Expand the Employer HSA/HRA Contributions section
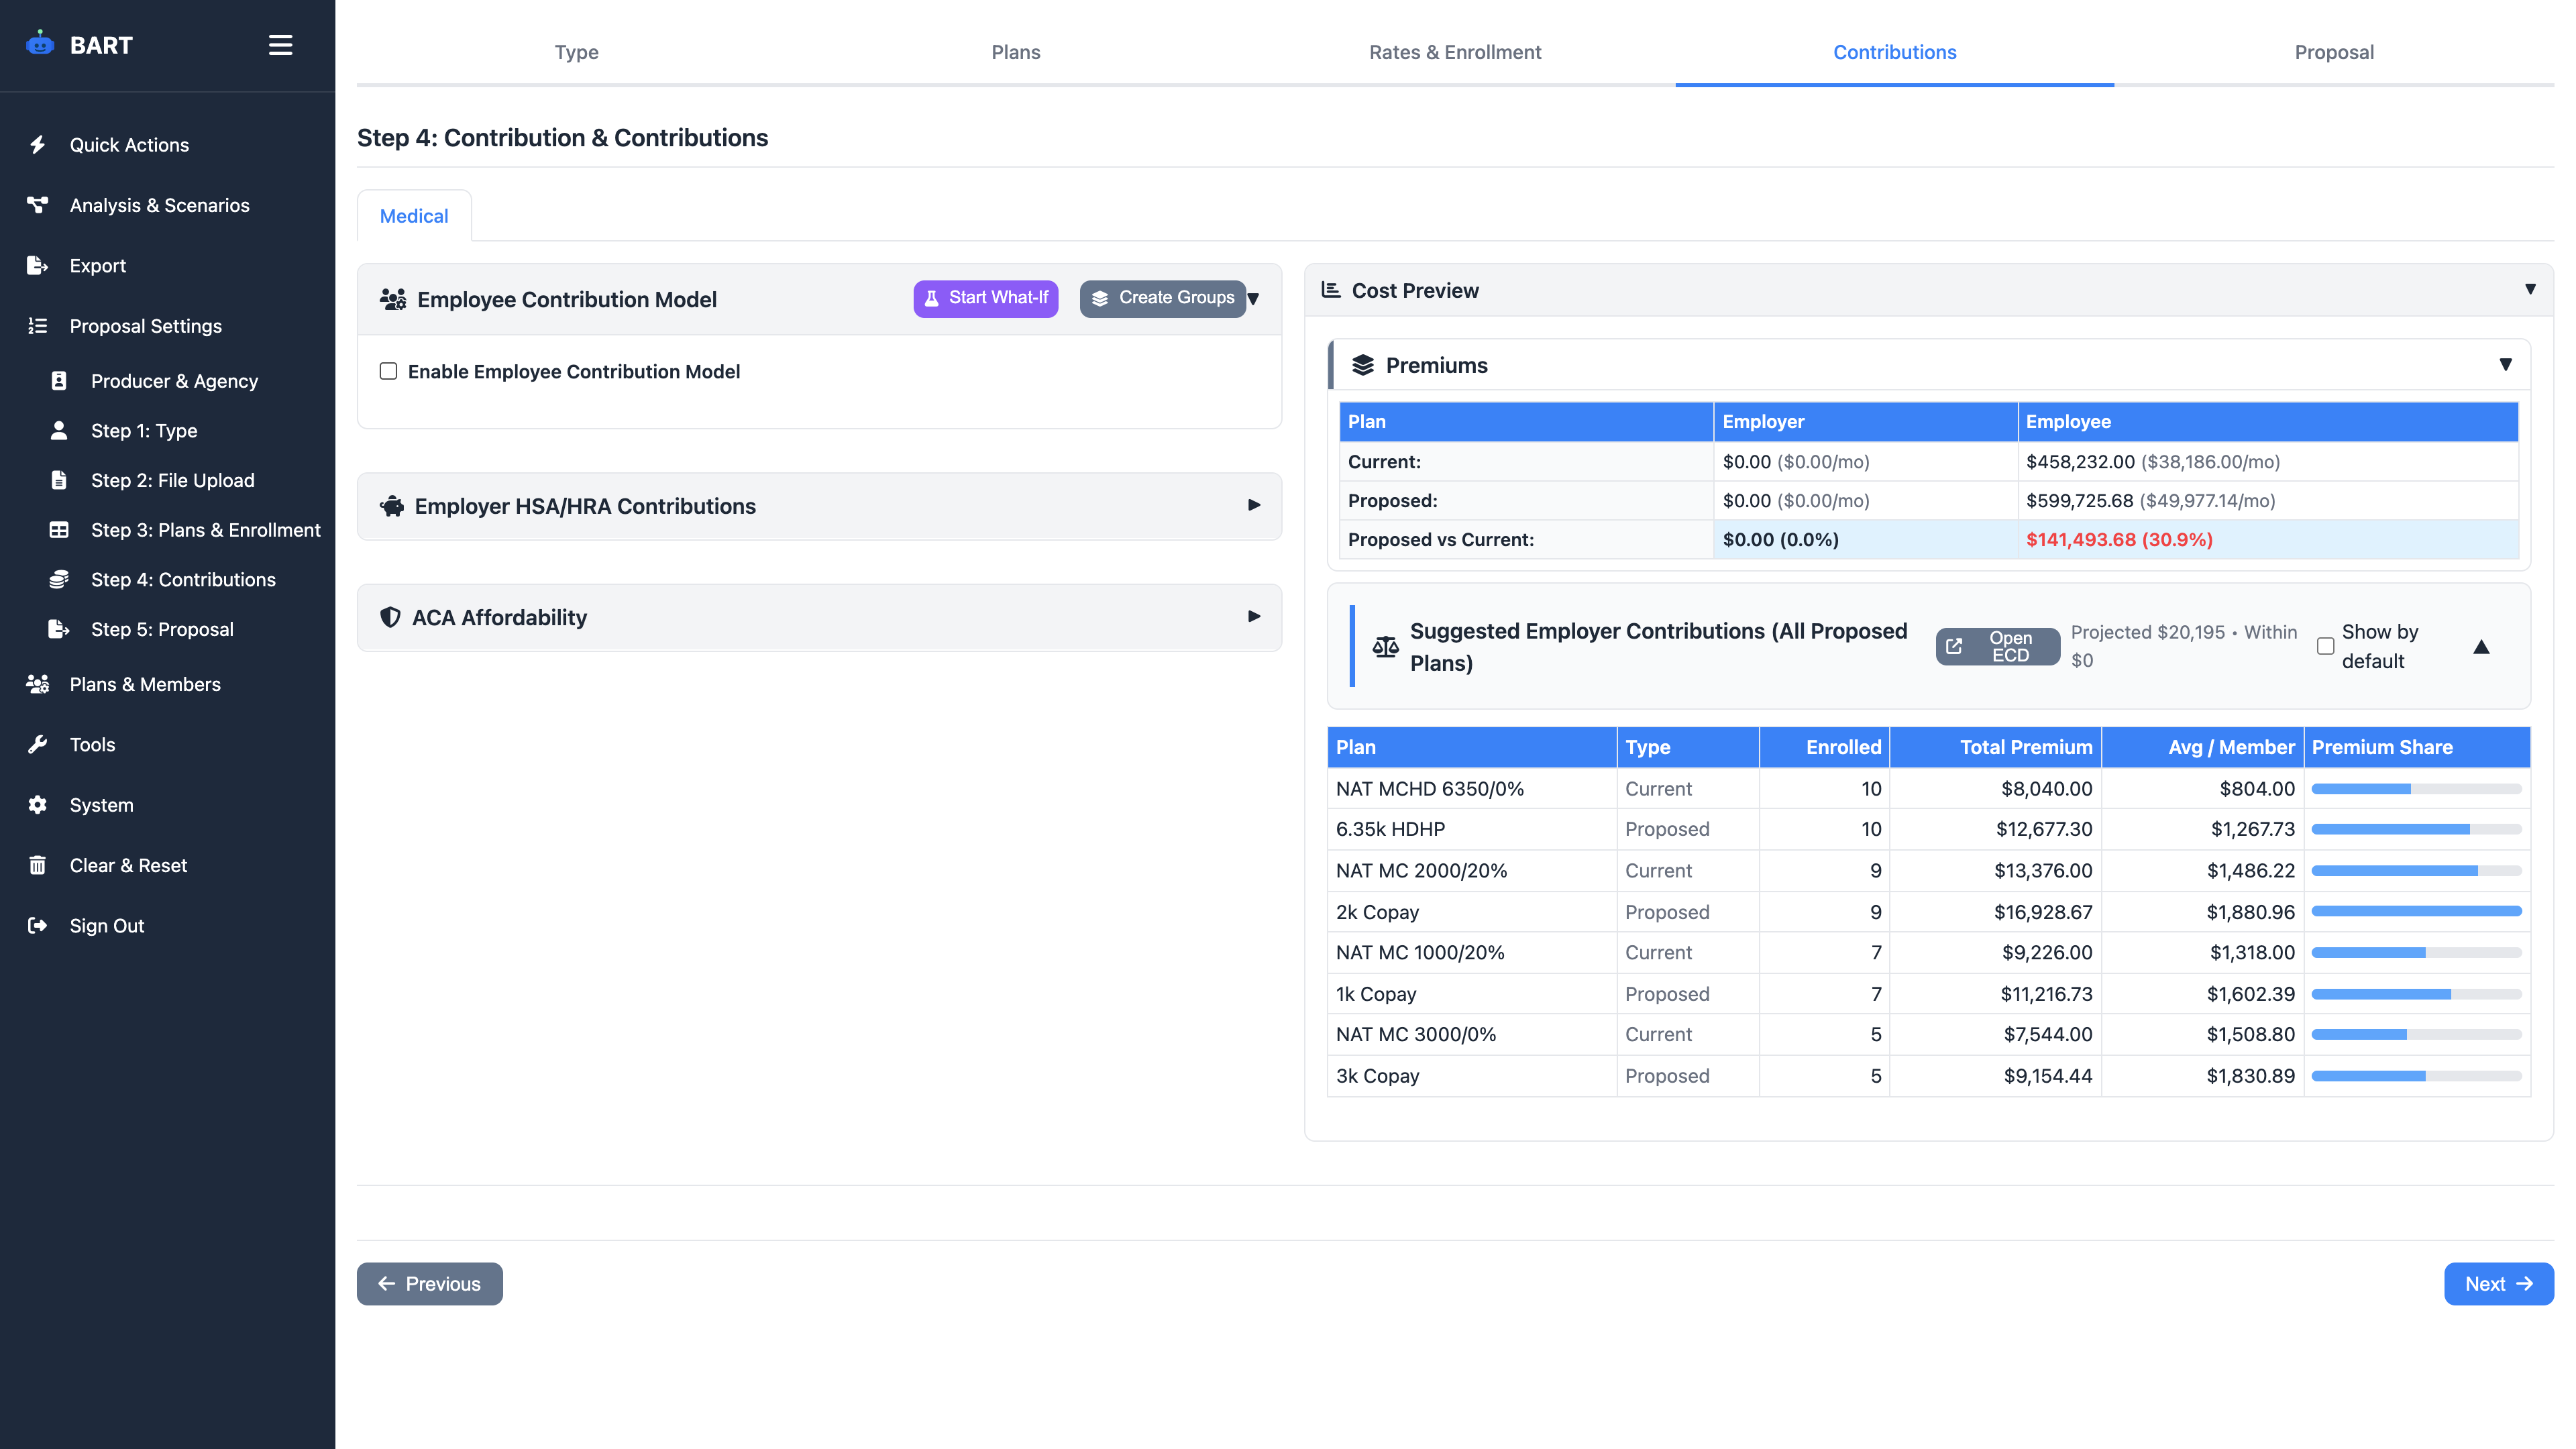The image size is (2576, 1449). click(1254, 506)
